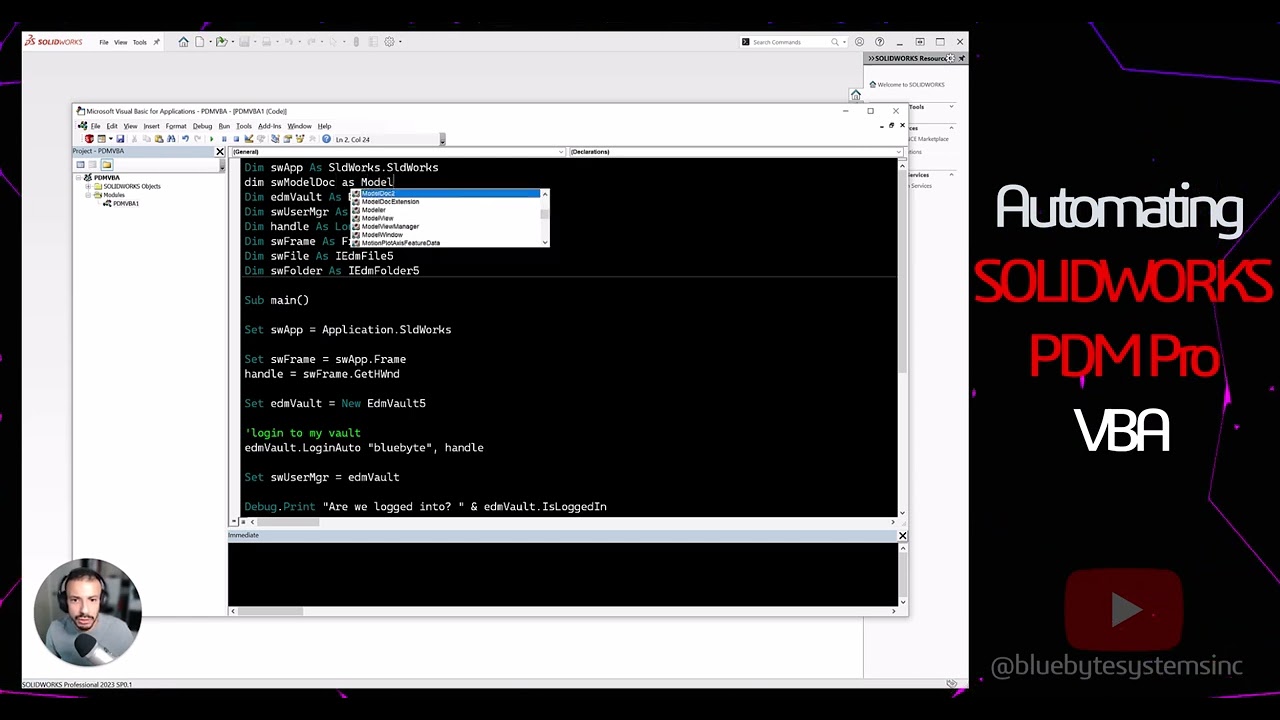Open the Search Commands dropdown arrow
This screenshot has width=1280, height=720.
(844, 42)
